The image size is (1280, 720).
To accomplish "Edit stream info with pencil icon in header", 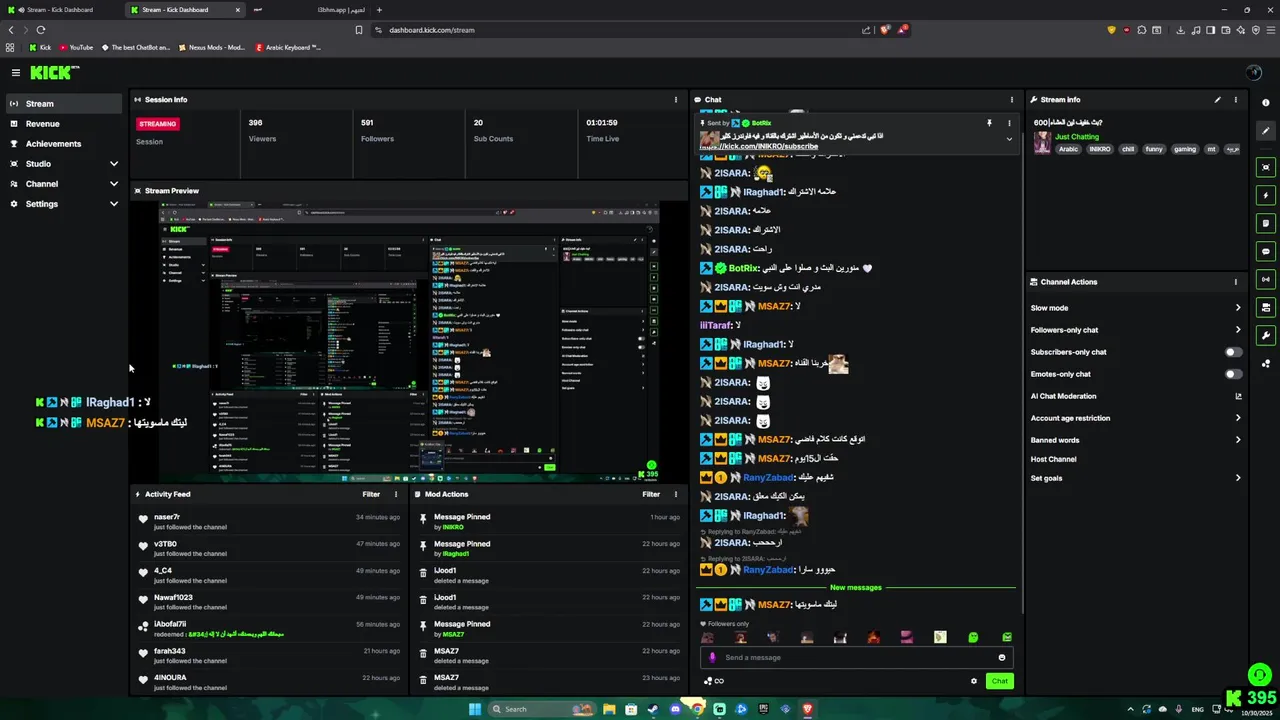I will pyautogui.click(x=1217, y=100).
